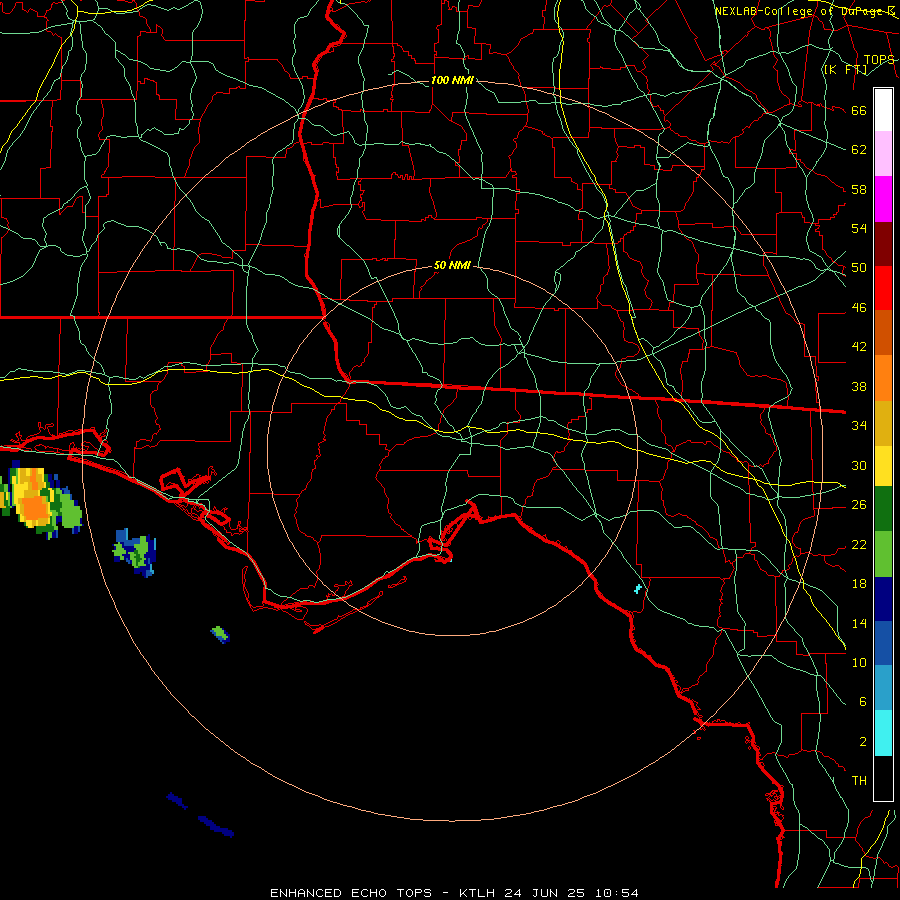Click the '66' label on the scale
Viewport: 900px width, 900px height.
(859, 110)
